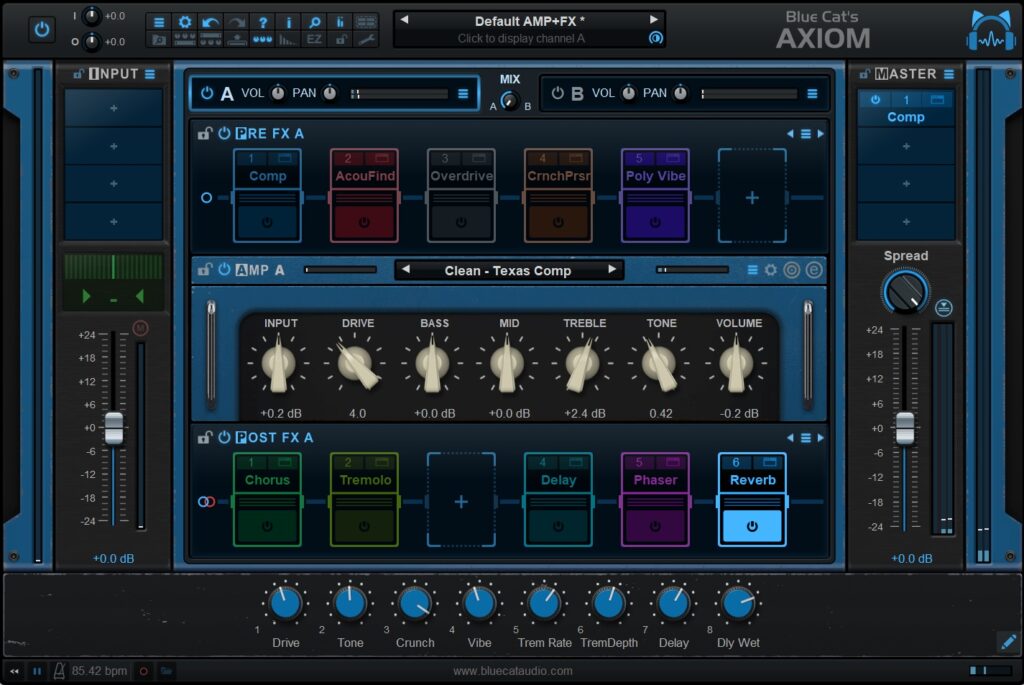Select the Tremolo pedal in POST FX A

point(364,500)
